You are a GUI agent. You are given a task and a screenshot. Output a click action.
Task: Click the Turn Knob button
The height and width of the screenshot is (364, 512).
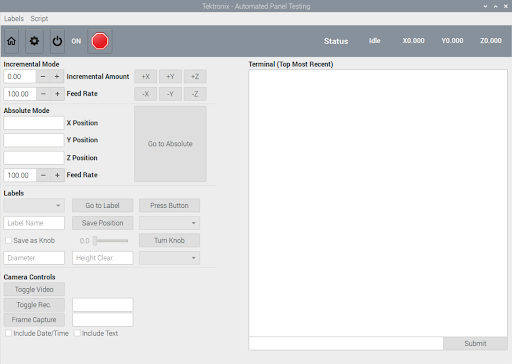click(169, 240)
